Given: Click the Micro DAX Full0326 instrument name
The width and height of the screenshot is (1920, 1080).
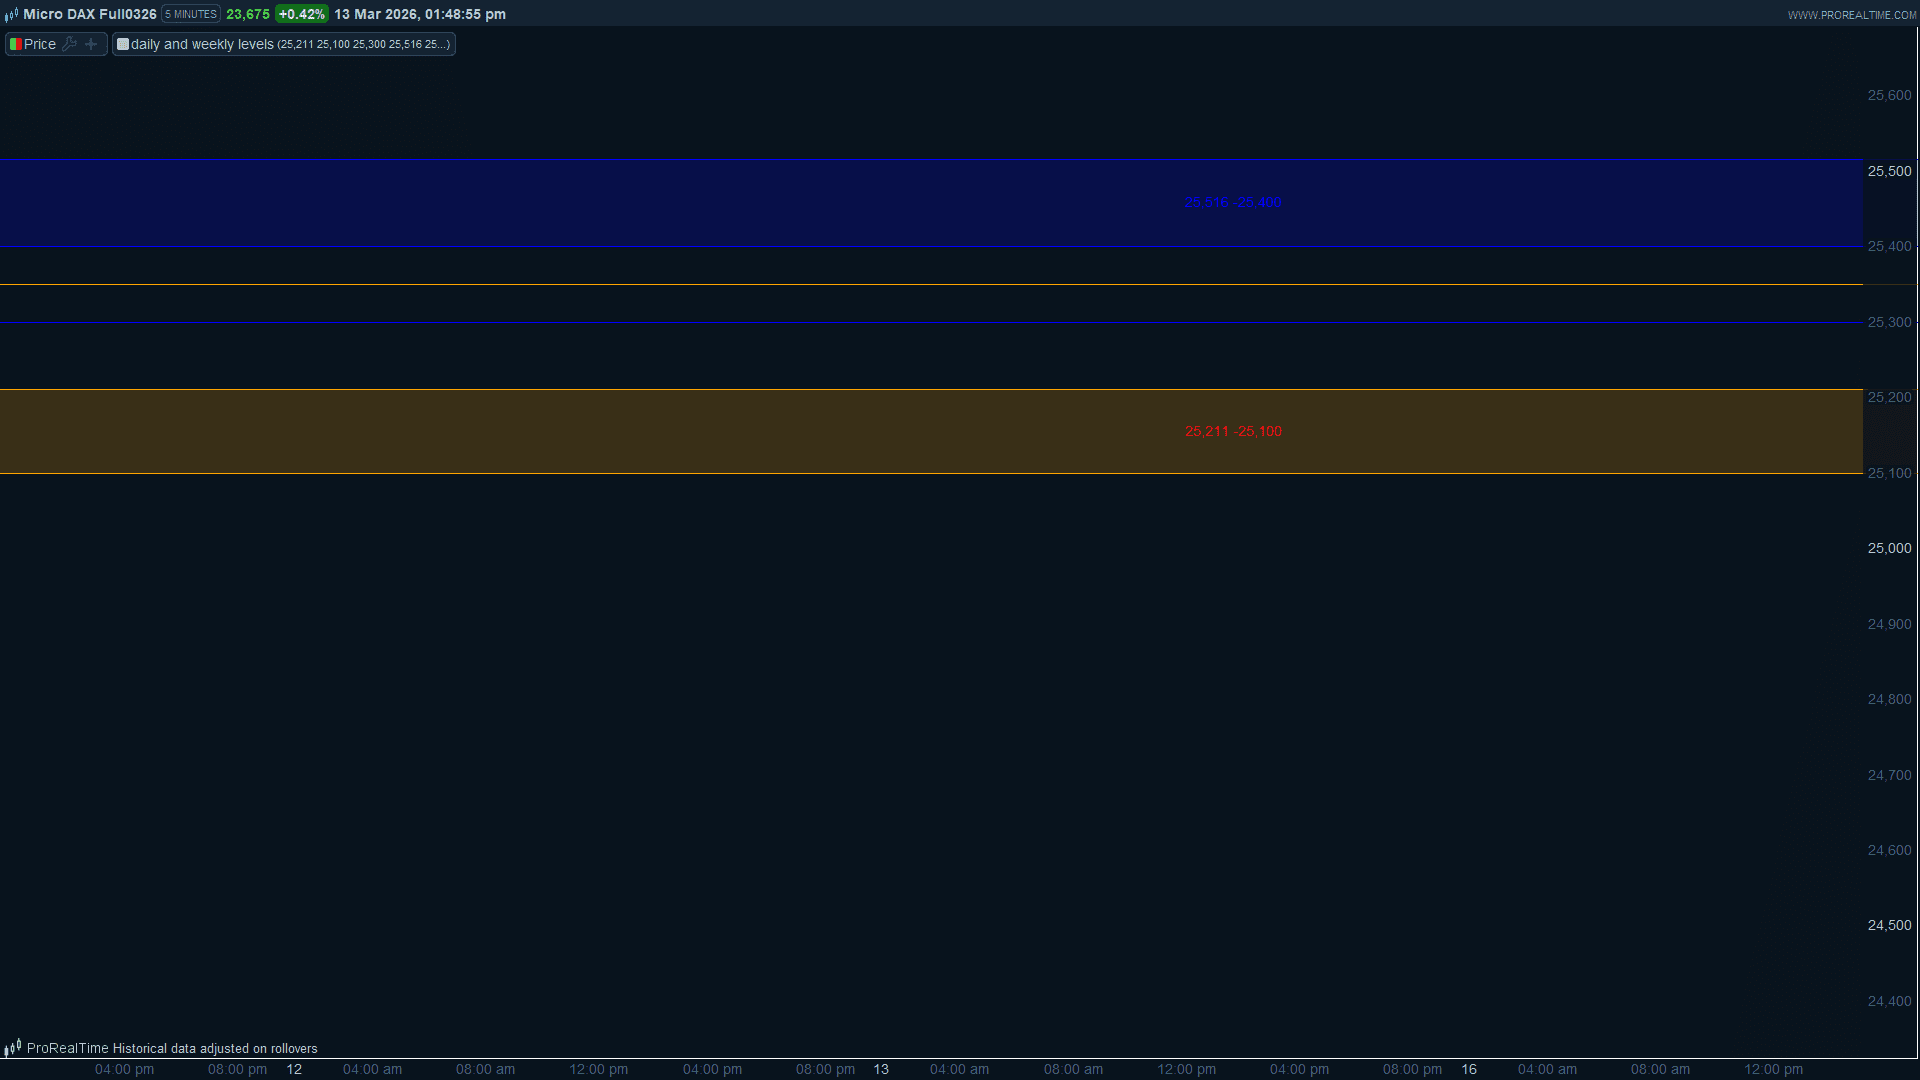Looking at the screenshot, I should point(90,14).
